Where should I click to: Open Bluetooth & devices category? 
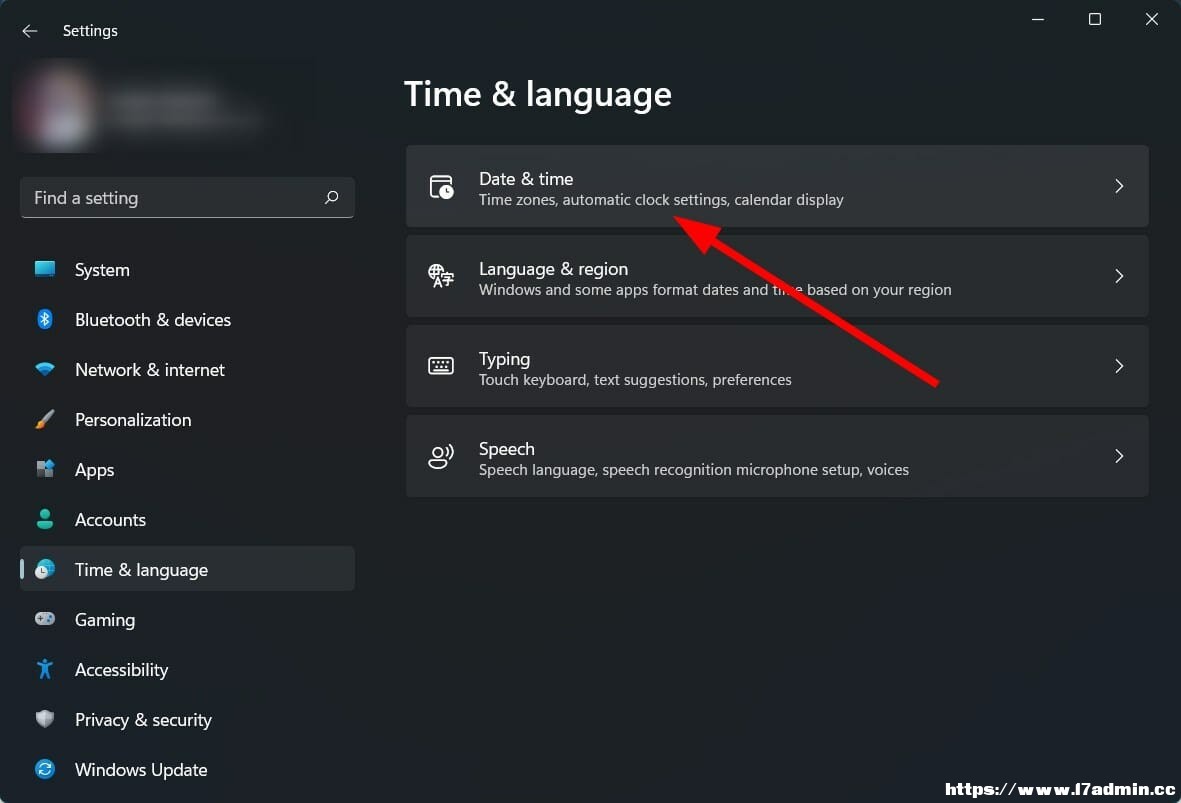pos(187,319)
